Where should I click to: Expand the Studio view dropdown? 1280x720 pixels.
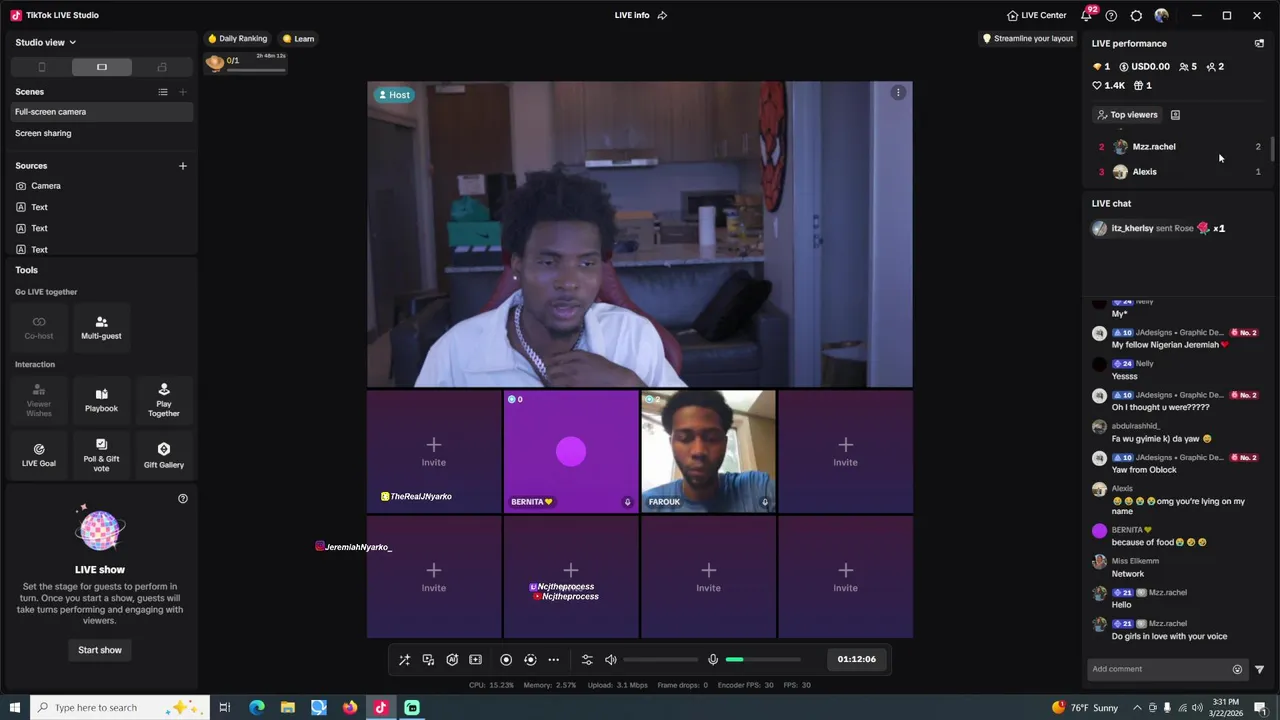tap(46, 42)
